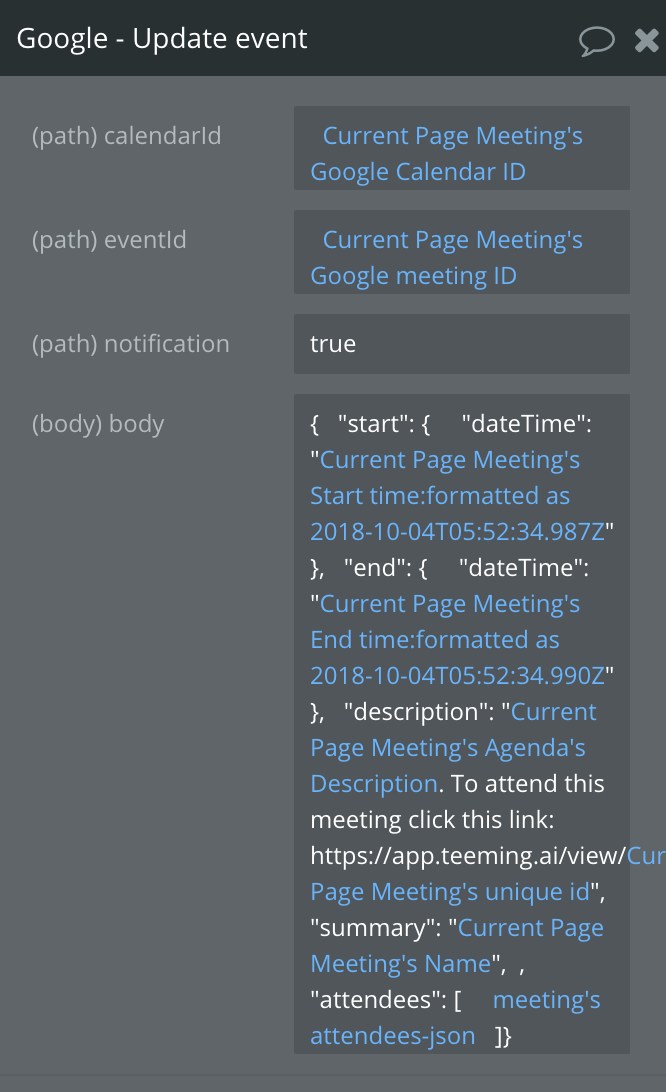Select the Start time formatted expression

(x=458, y=495)
